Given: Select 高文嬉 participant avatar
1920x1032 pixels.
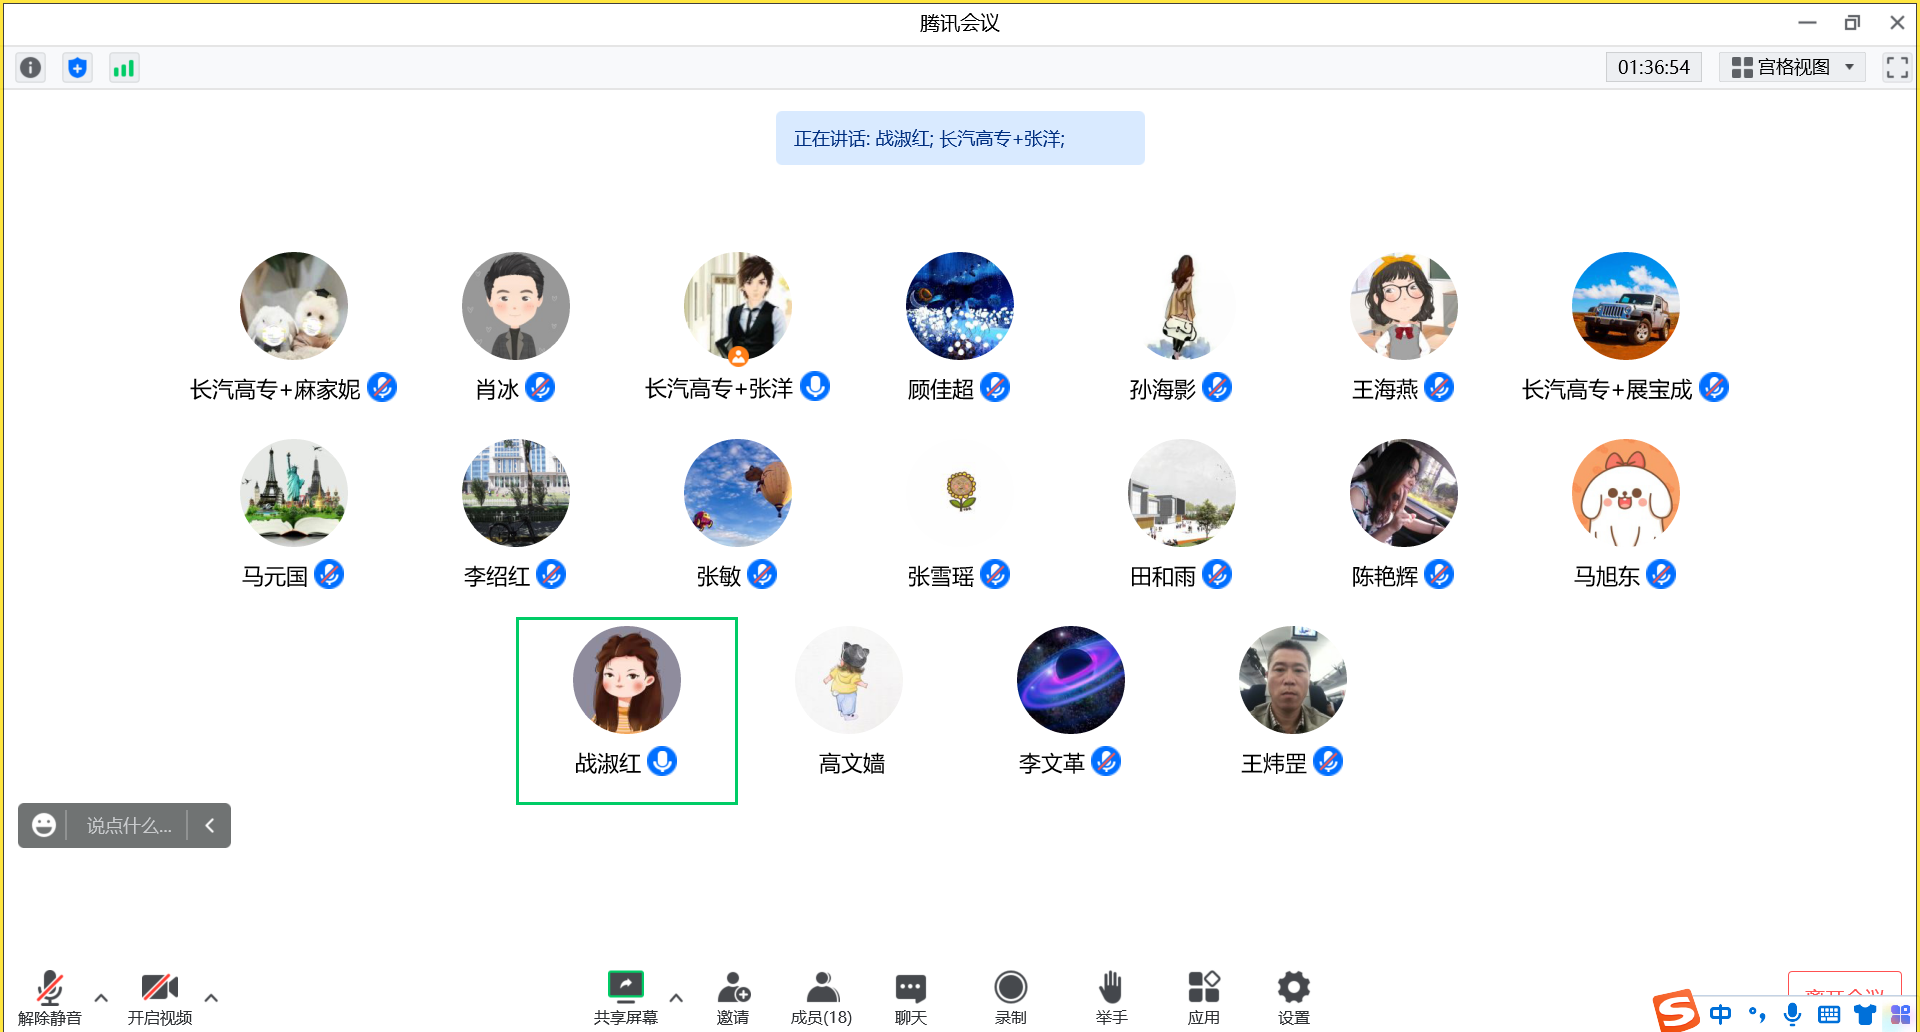Looking at the screenshot, I should pyautogui.click(x=849, y=680).
